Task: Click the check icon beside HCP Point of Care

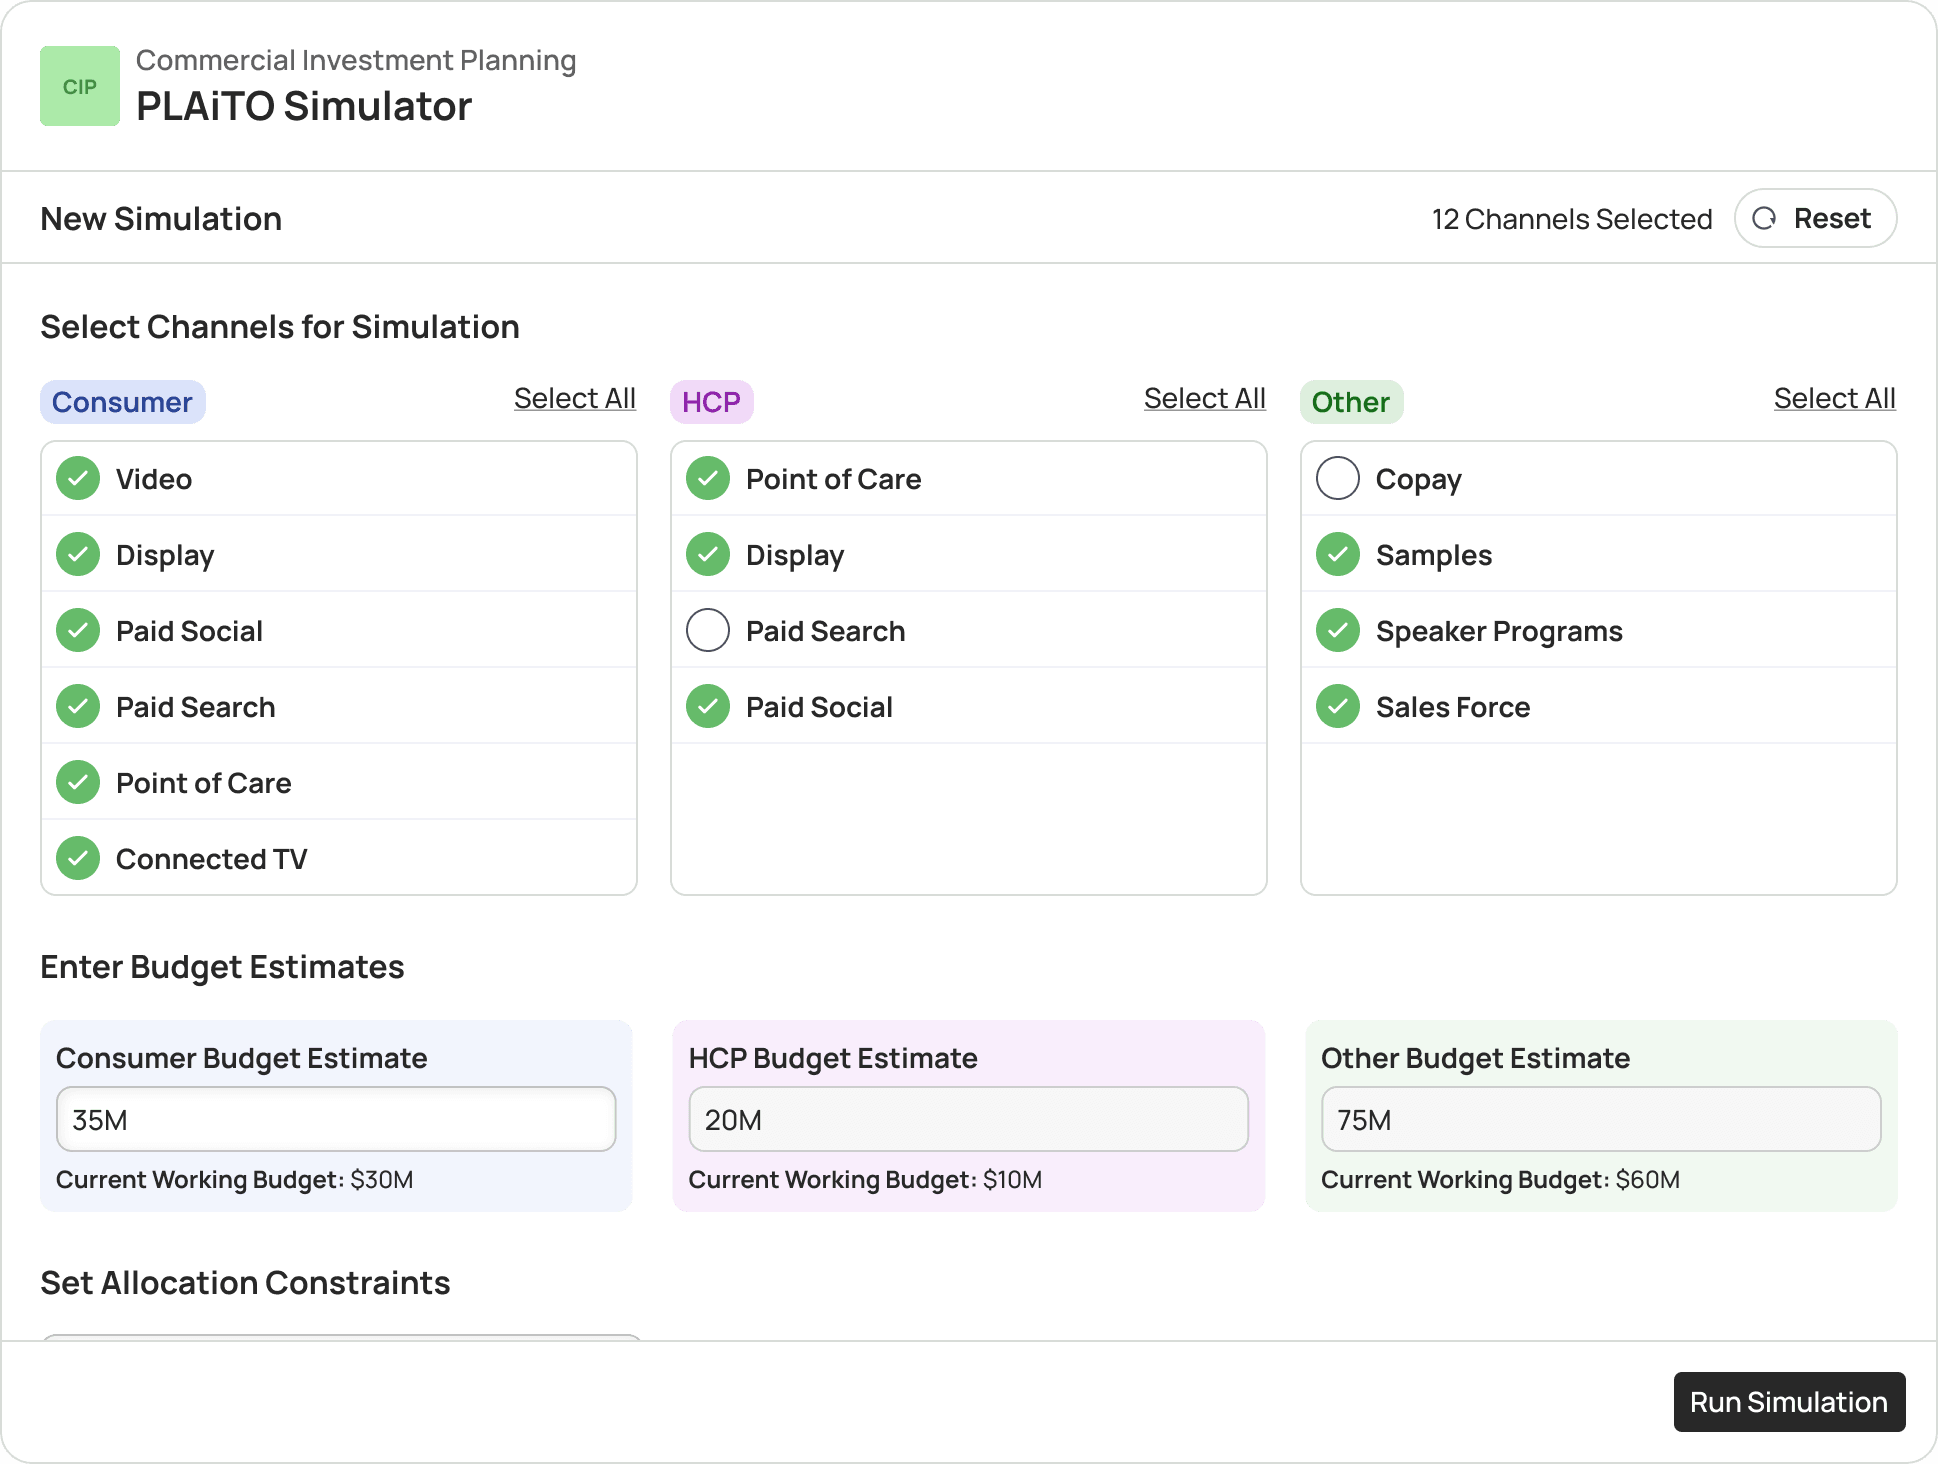Action: click(x=707, y=478)
